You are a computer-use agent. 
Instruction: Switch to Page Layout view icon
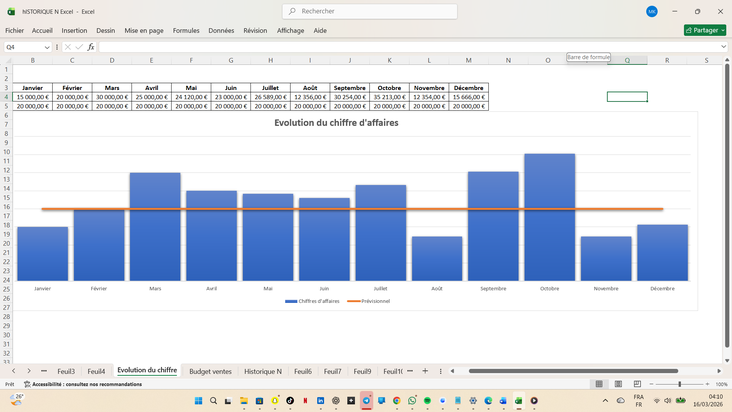[x=618, y=384]
